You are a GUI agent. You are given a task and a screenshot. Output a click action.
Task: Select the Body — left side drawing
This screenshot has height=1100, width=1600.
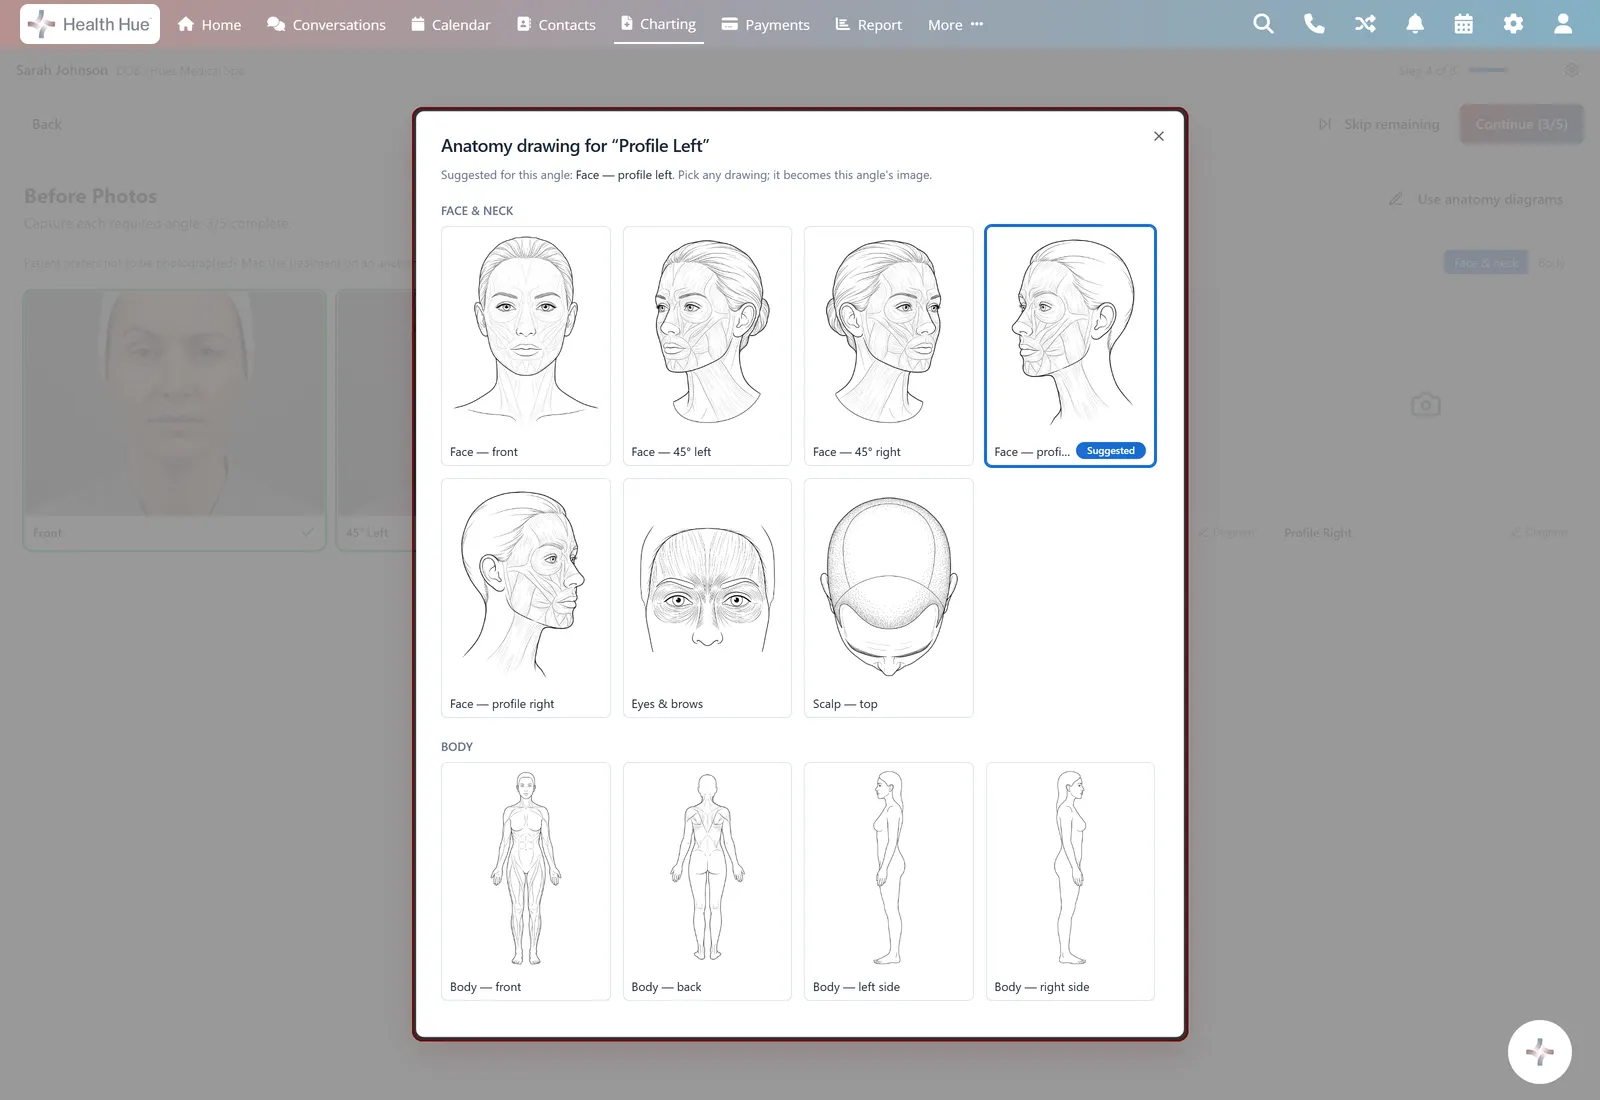[x=888, y=881]
